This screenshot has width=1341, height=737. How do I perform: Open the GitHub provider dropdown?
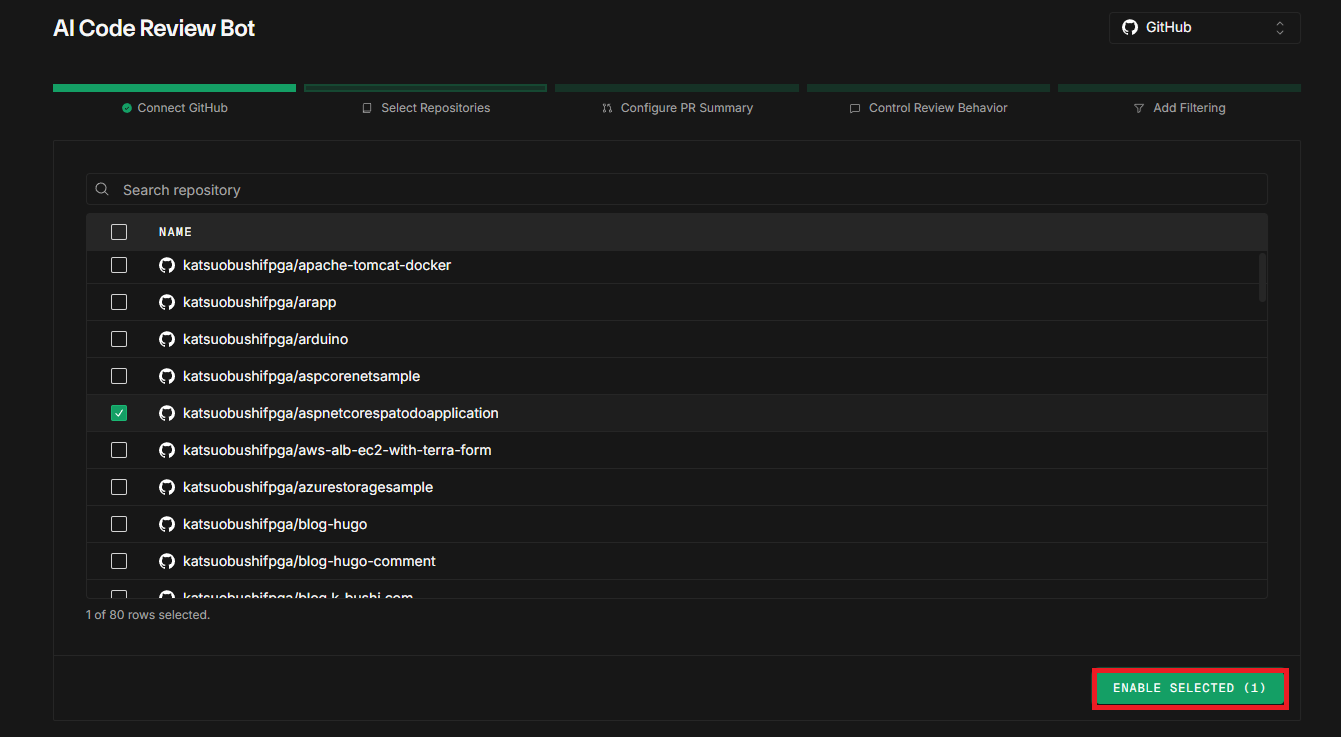click(1204, 28)
